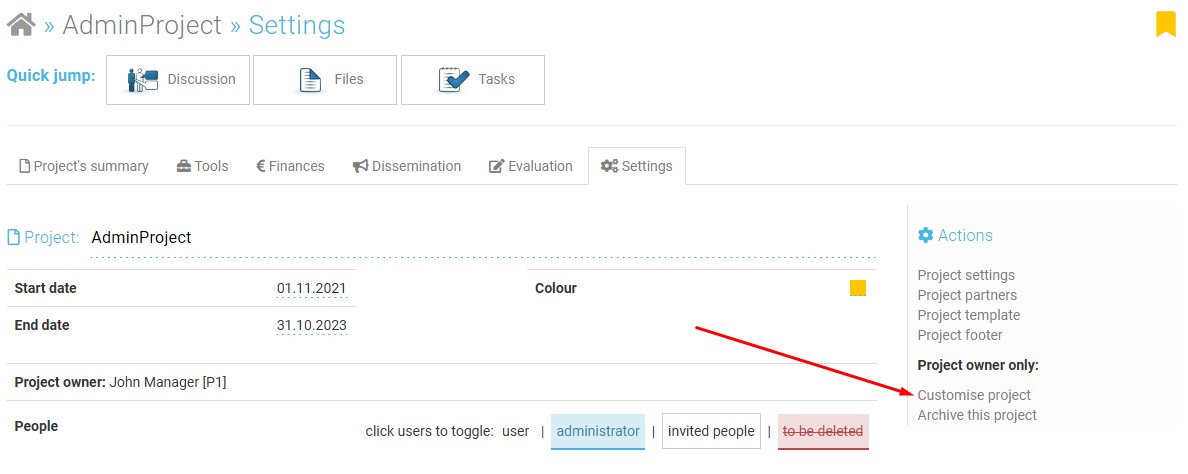Toggle user role filter
This screenshot has height=474, width=1188.
click(515, 432)
